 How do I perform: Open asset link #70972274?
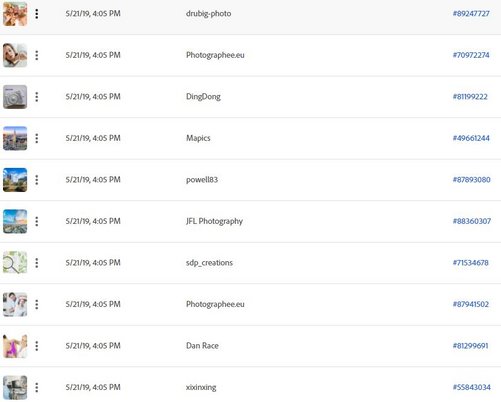471,55
